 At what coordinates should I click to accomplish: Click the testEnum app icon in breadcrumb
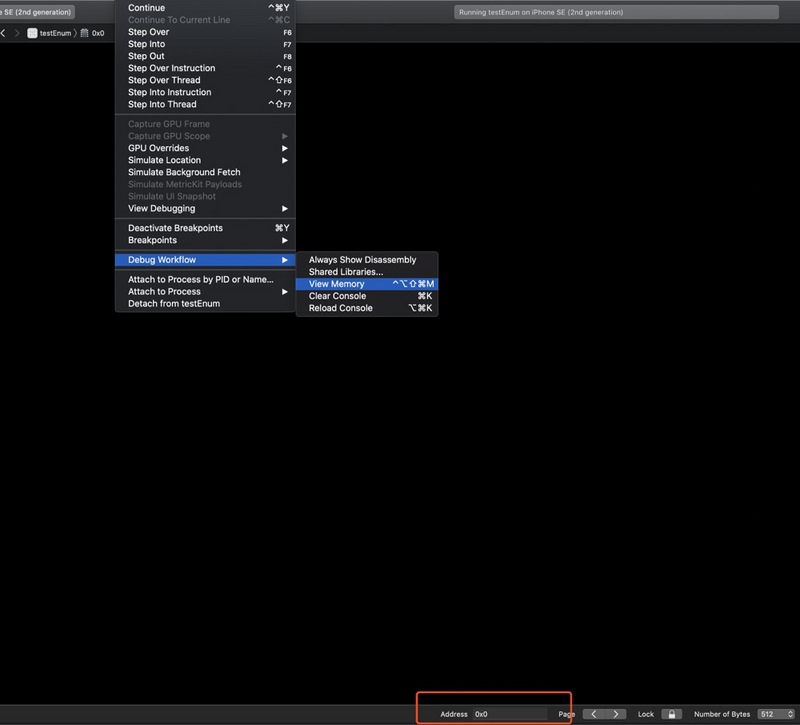tap(33, 32)
